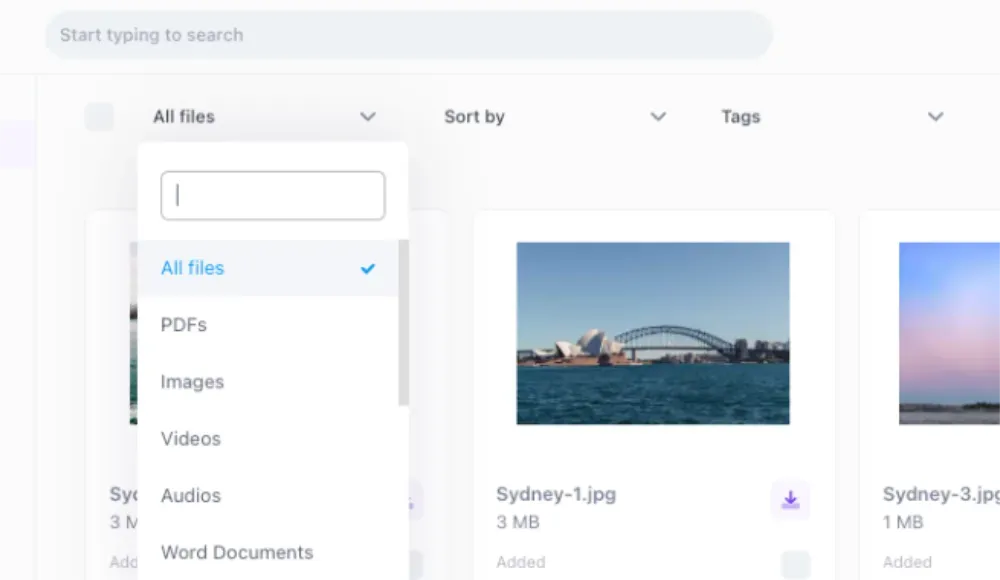Tick the checkbox on the Sydney-1.jpg card

[x=795, y=564]
